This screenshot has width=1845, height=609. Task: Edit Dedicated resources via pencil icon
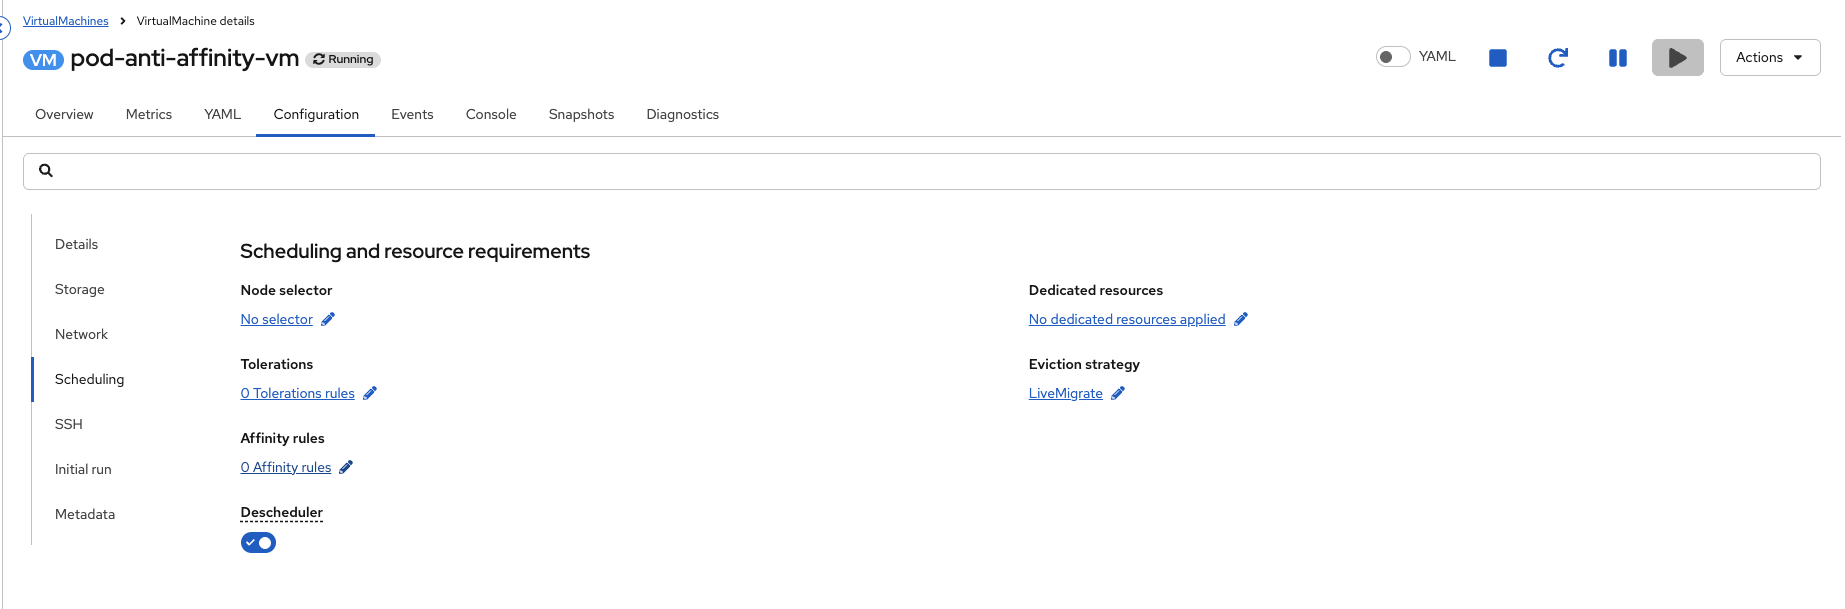pyautogui.click(x=1241, y=319)
